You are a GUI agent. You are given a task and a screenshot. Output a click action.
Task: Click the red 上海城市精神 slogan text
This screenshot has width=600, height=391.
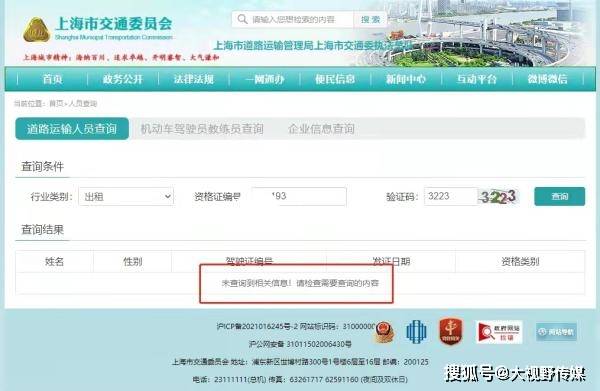tap(121, 57)
